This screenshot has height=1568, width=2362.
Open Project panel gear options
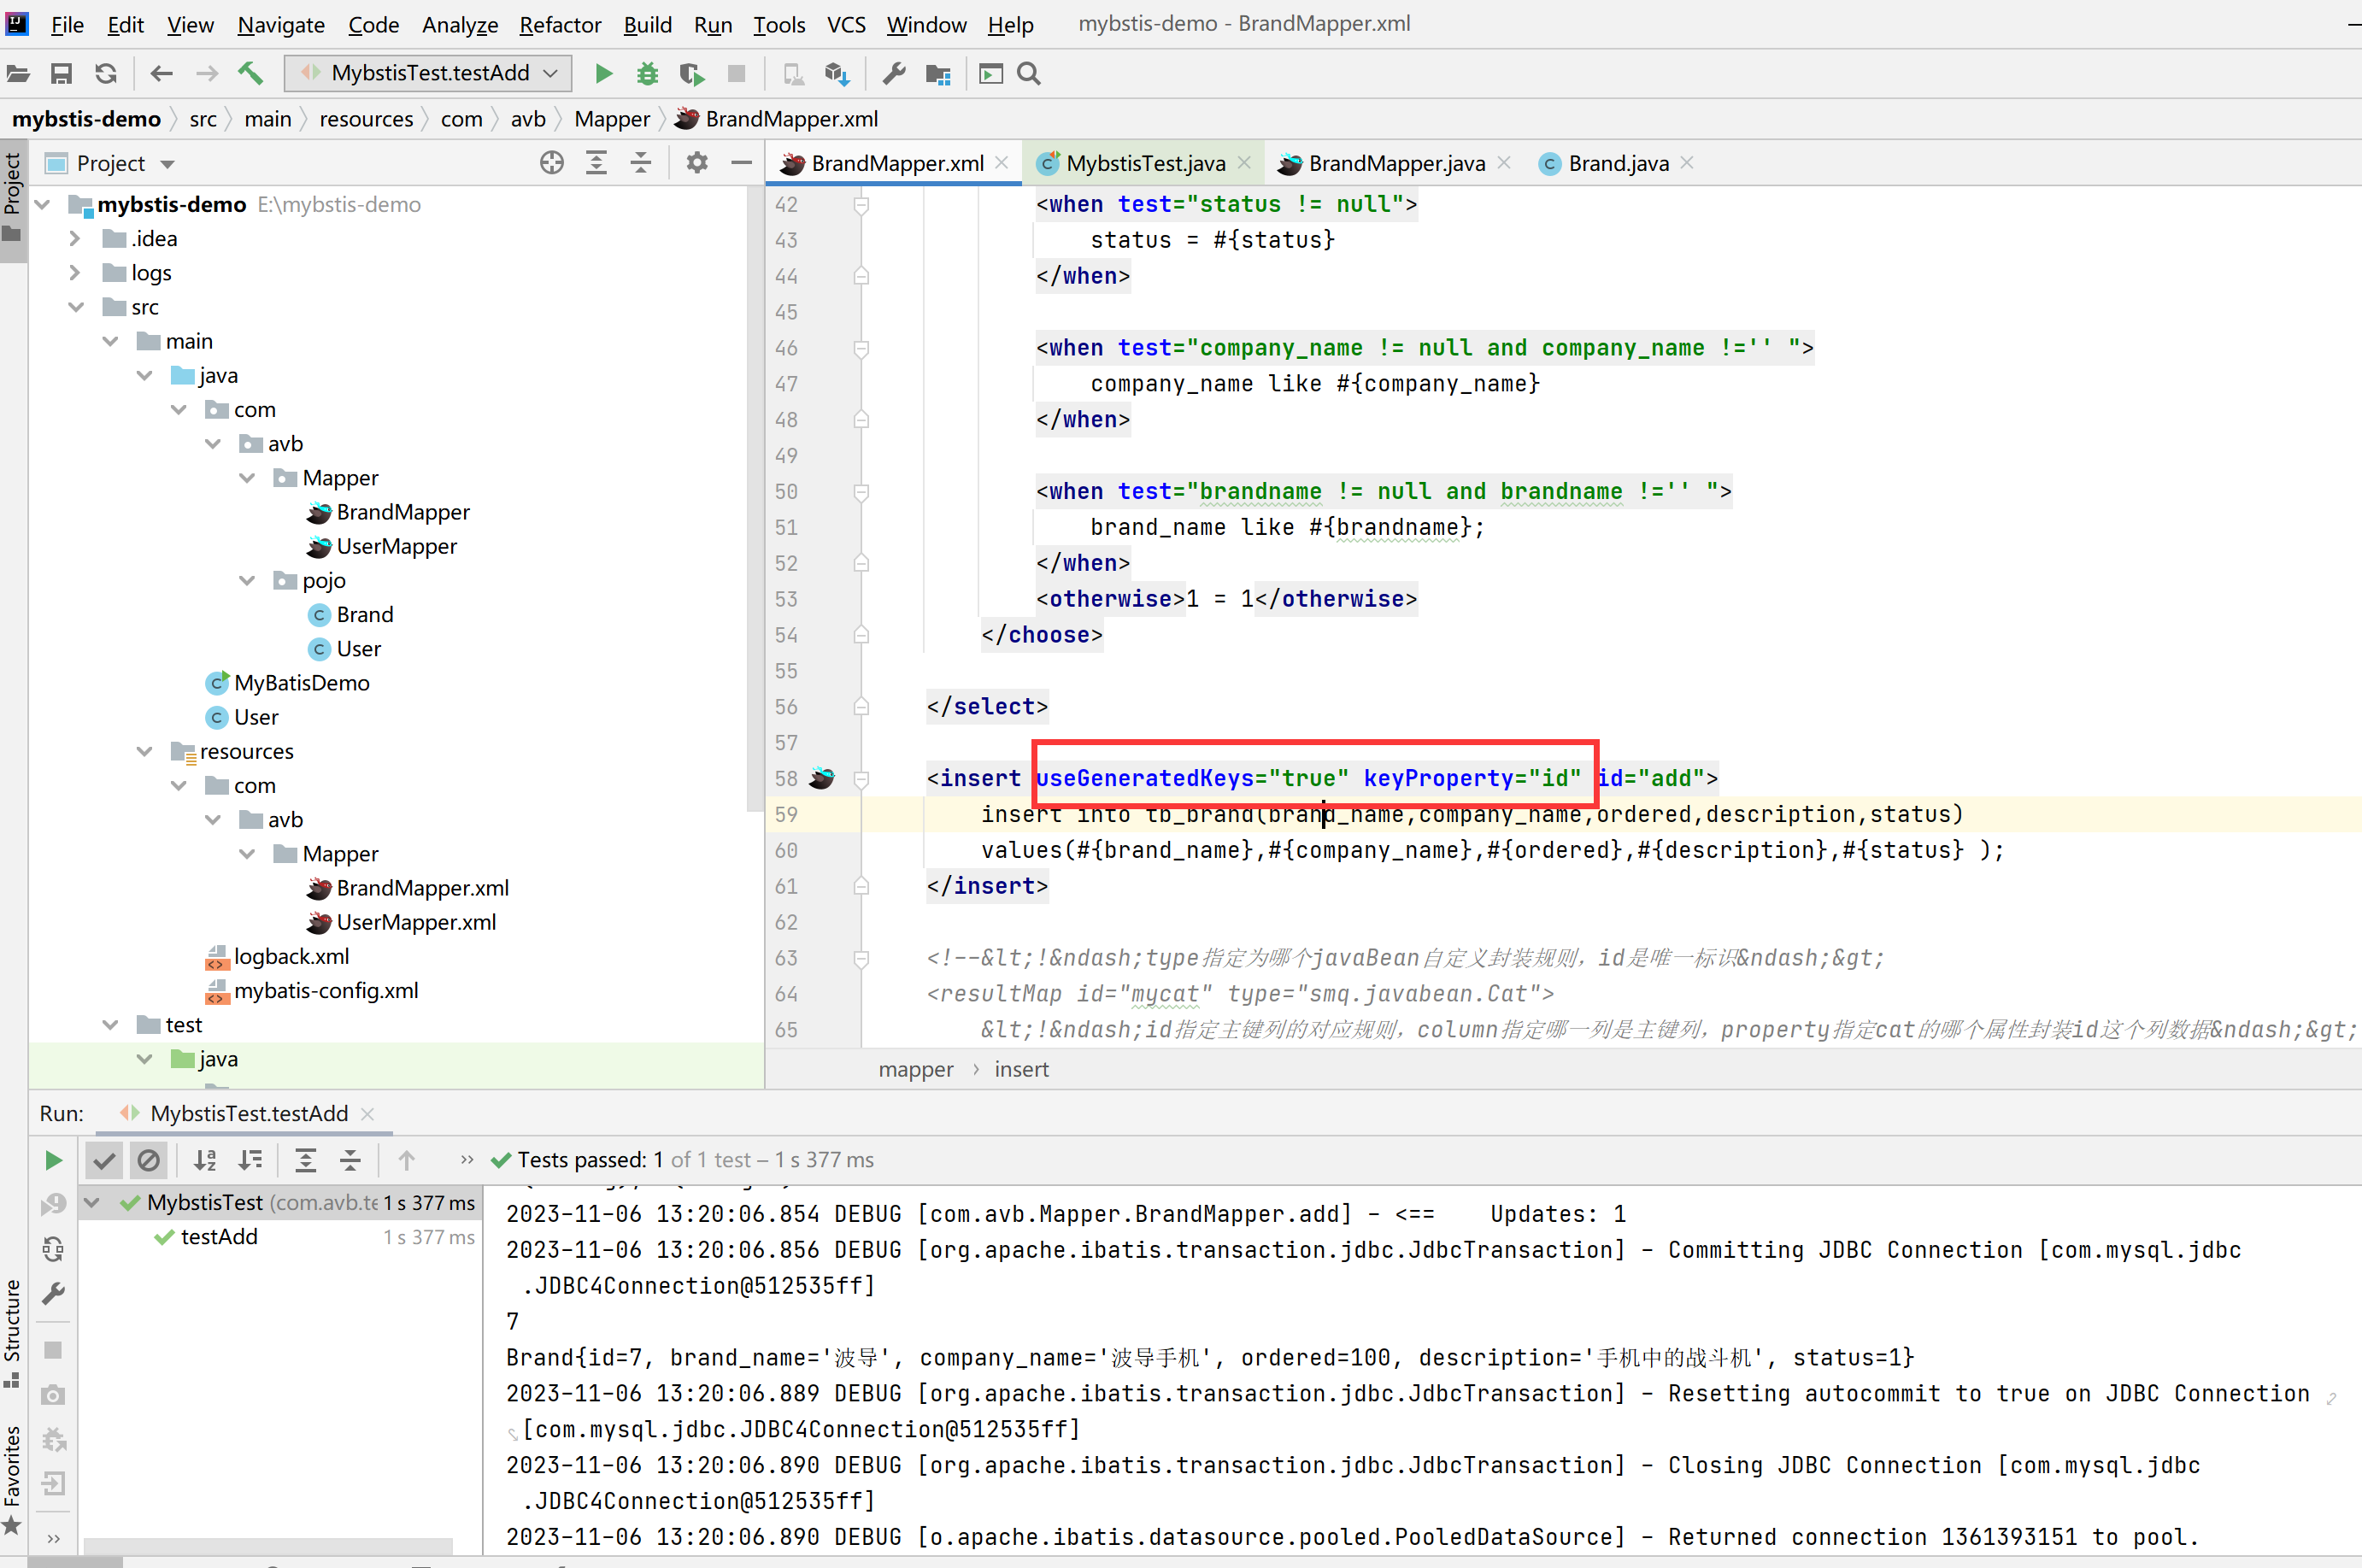click(697, 163)
